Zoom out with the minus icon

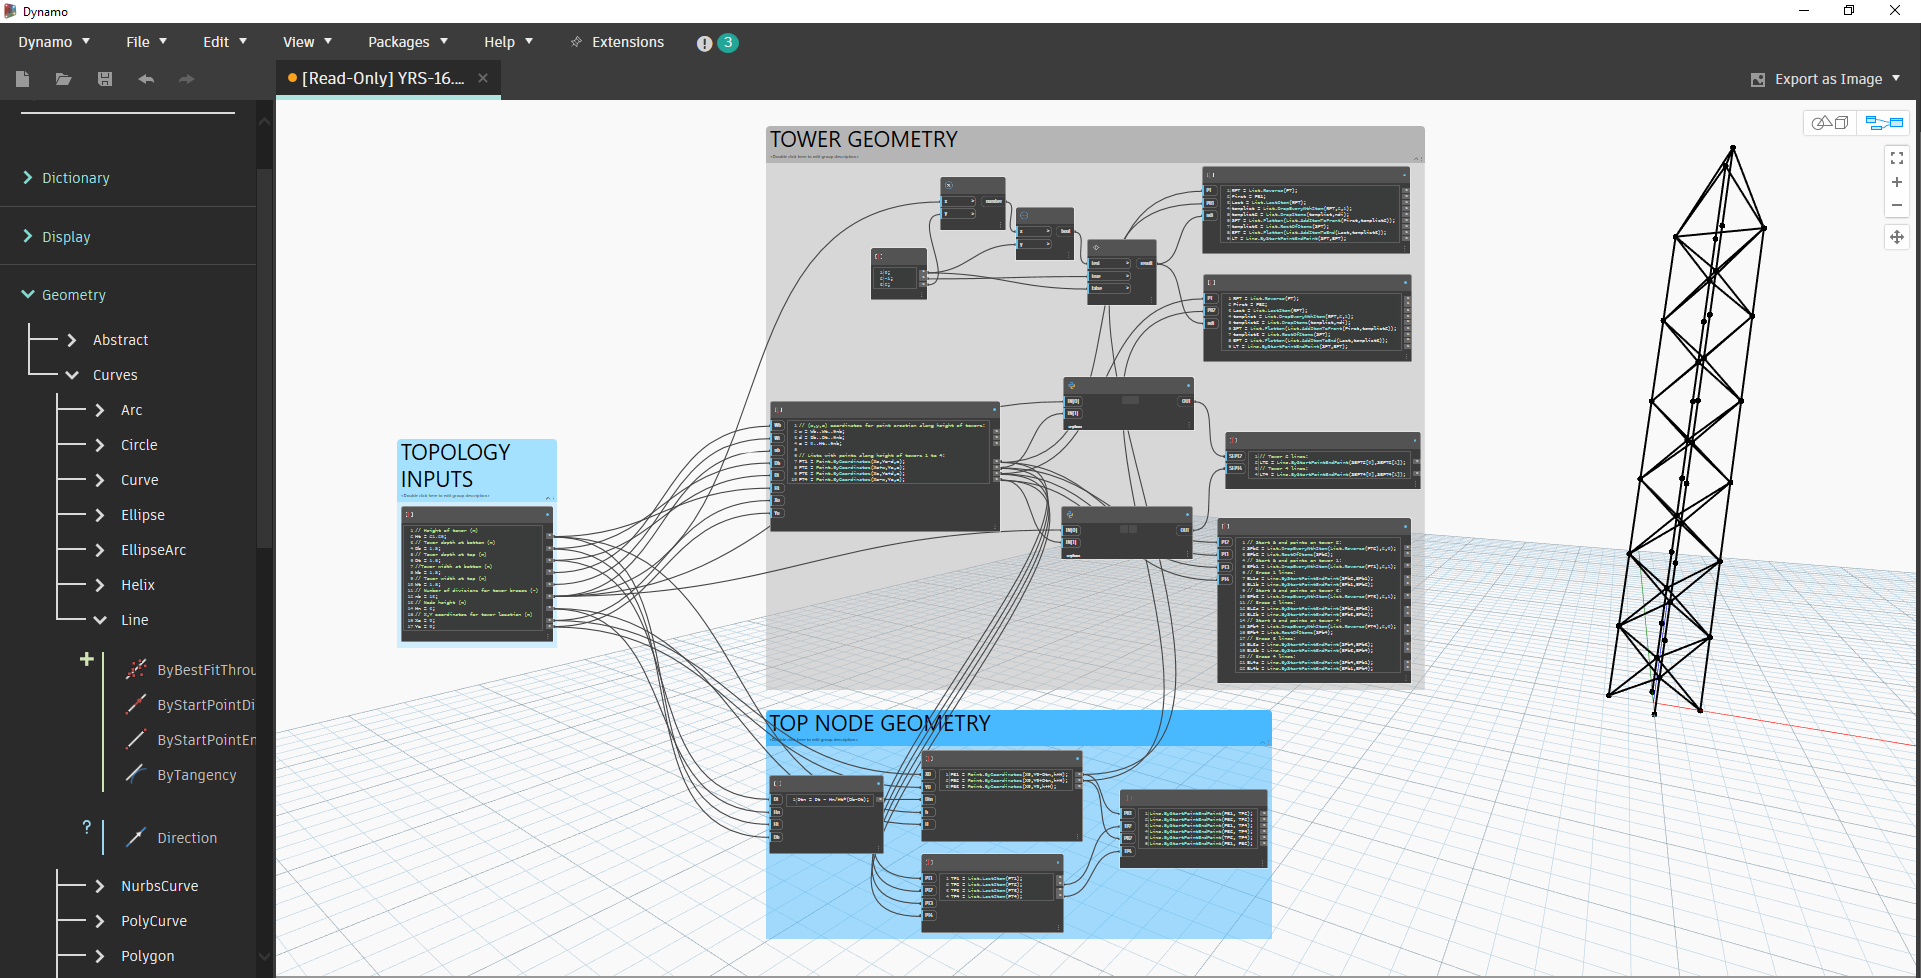pyautogui.click(x=1896, y=205)
